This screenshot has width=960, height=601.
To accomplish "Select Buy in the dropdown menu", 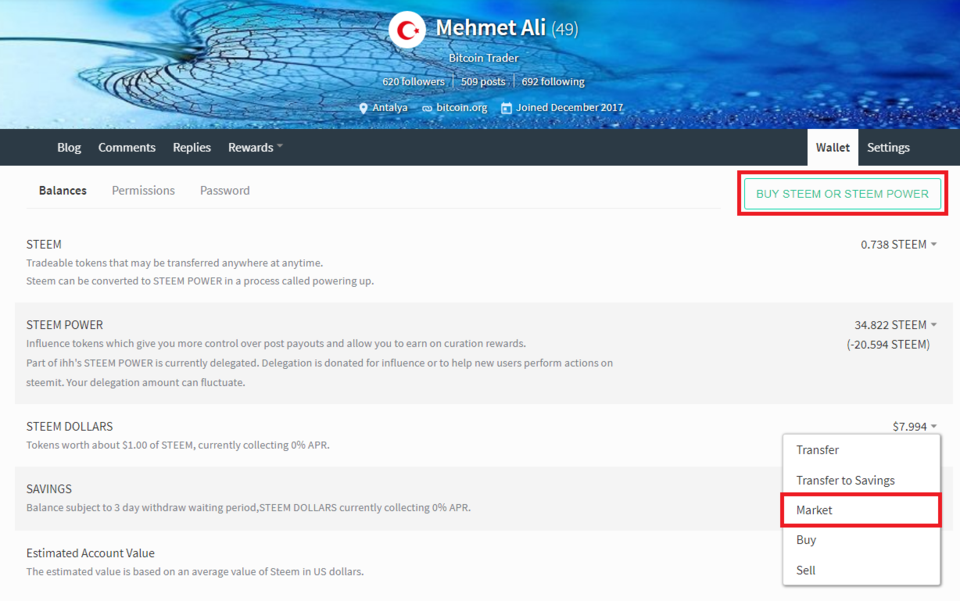I will (x=861, y=540).
